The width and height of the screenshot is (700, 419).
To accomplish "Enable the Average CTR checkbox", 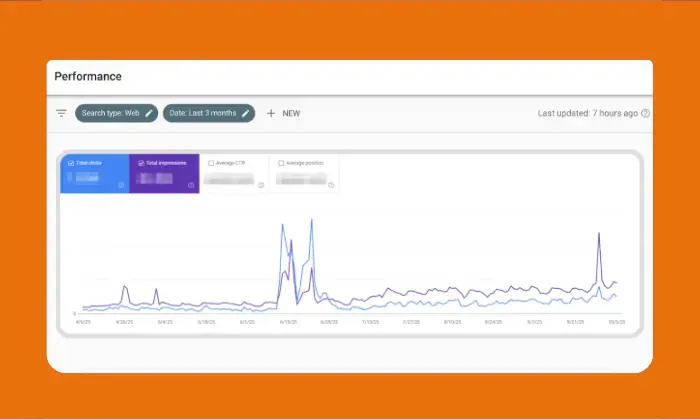I will point(210,162).
